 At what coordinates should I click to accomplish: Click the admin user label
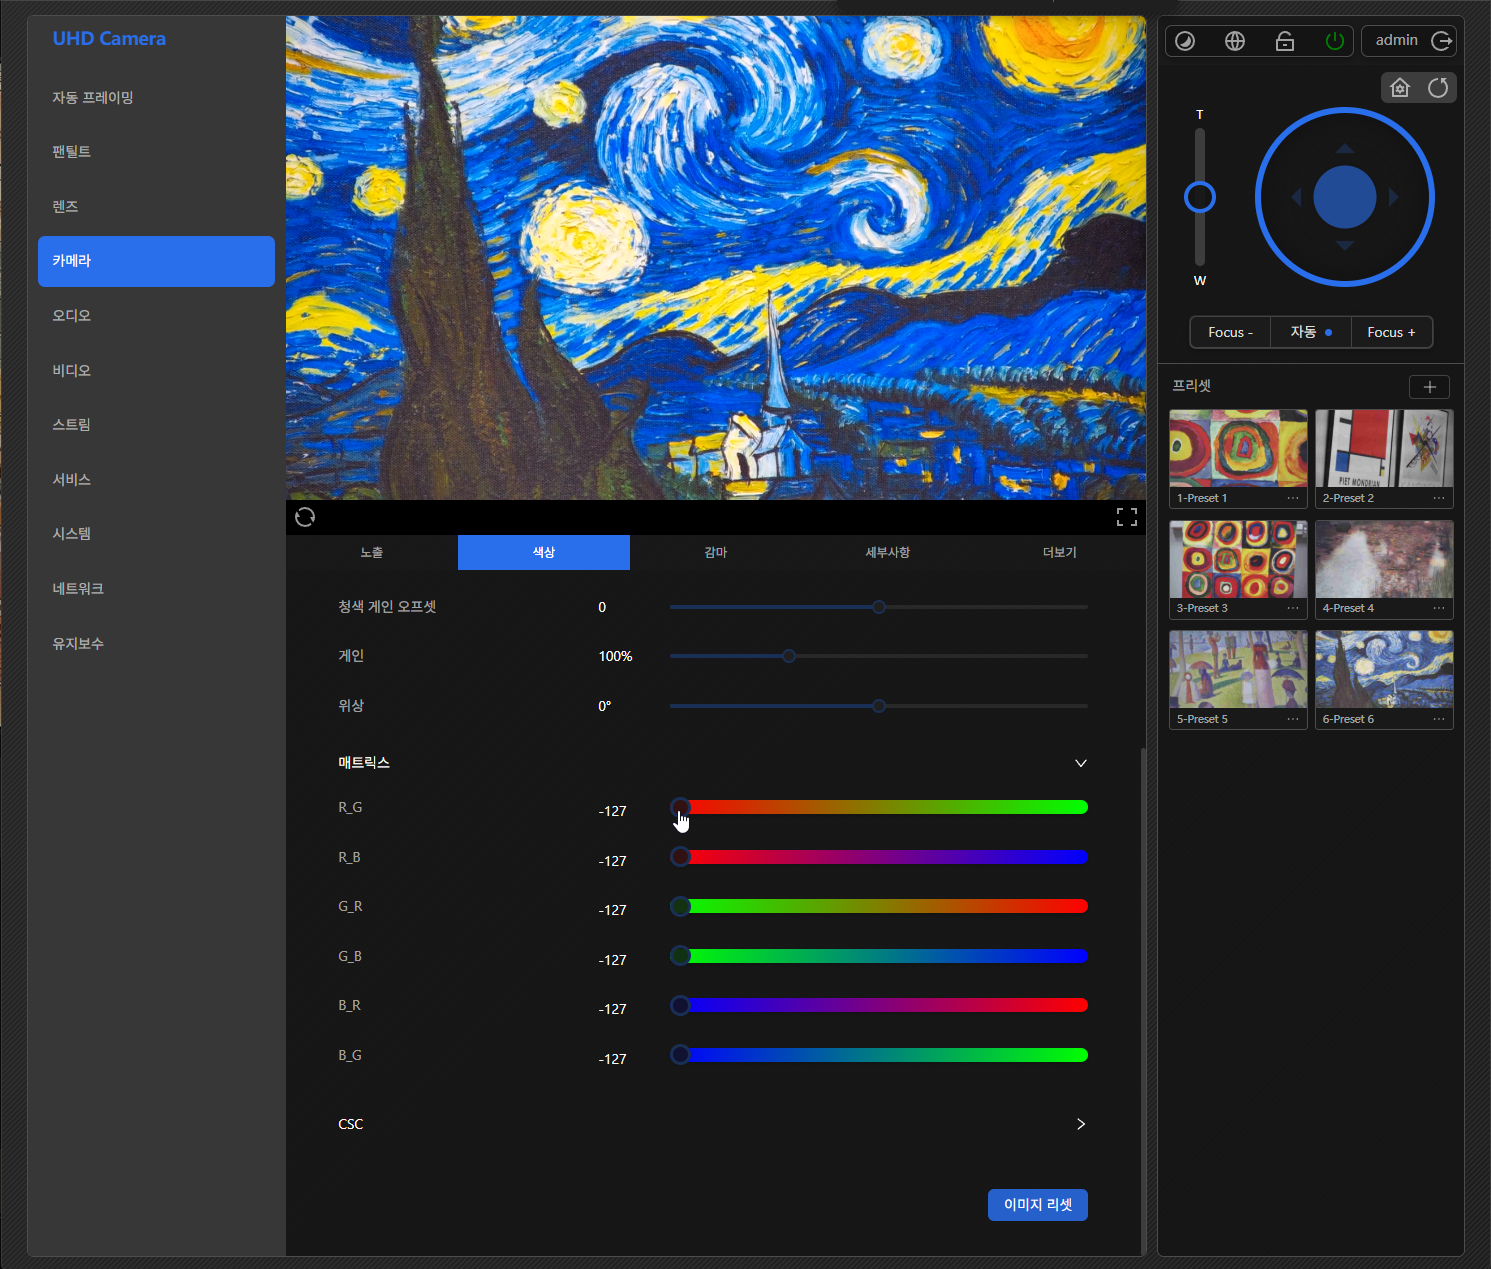pyautogui.click(x=1396, y=40)
